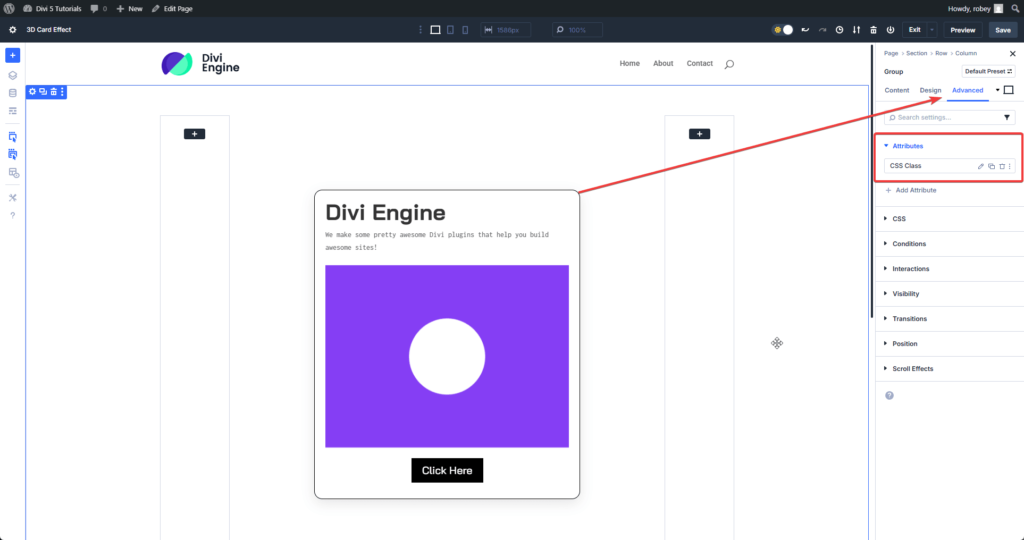Open the Layers panel icon
This screenshot has height=540, width=1024.
pyautogui.click(x=12, y=76)
